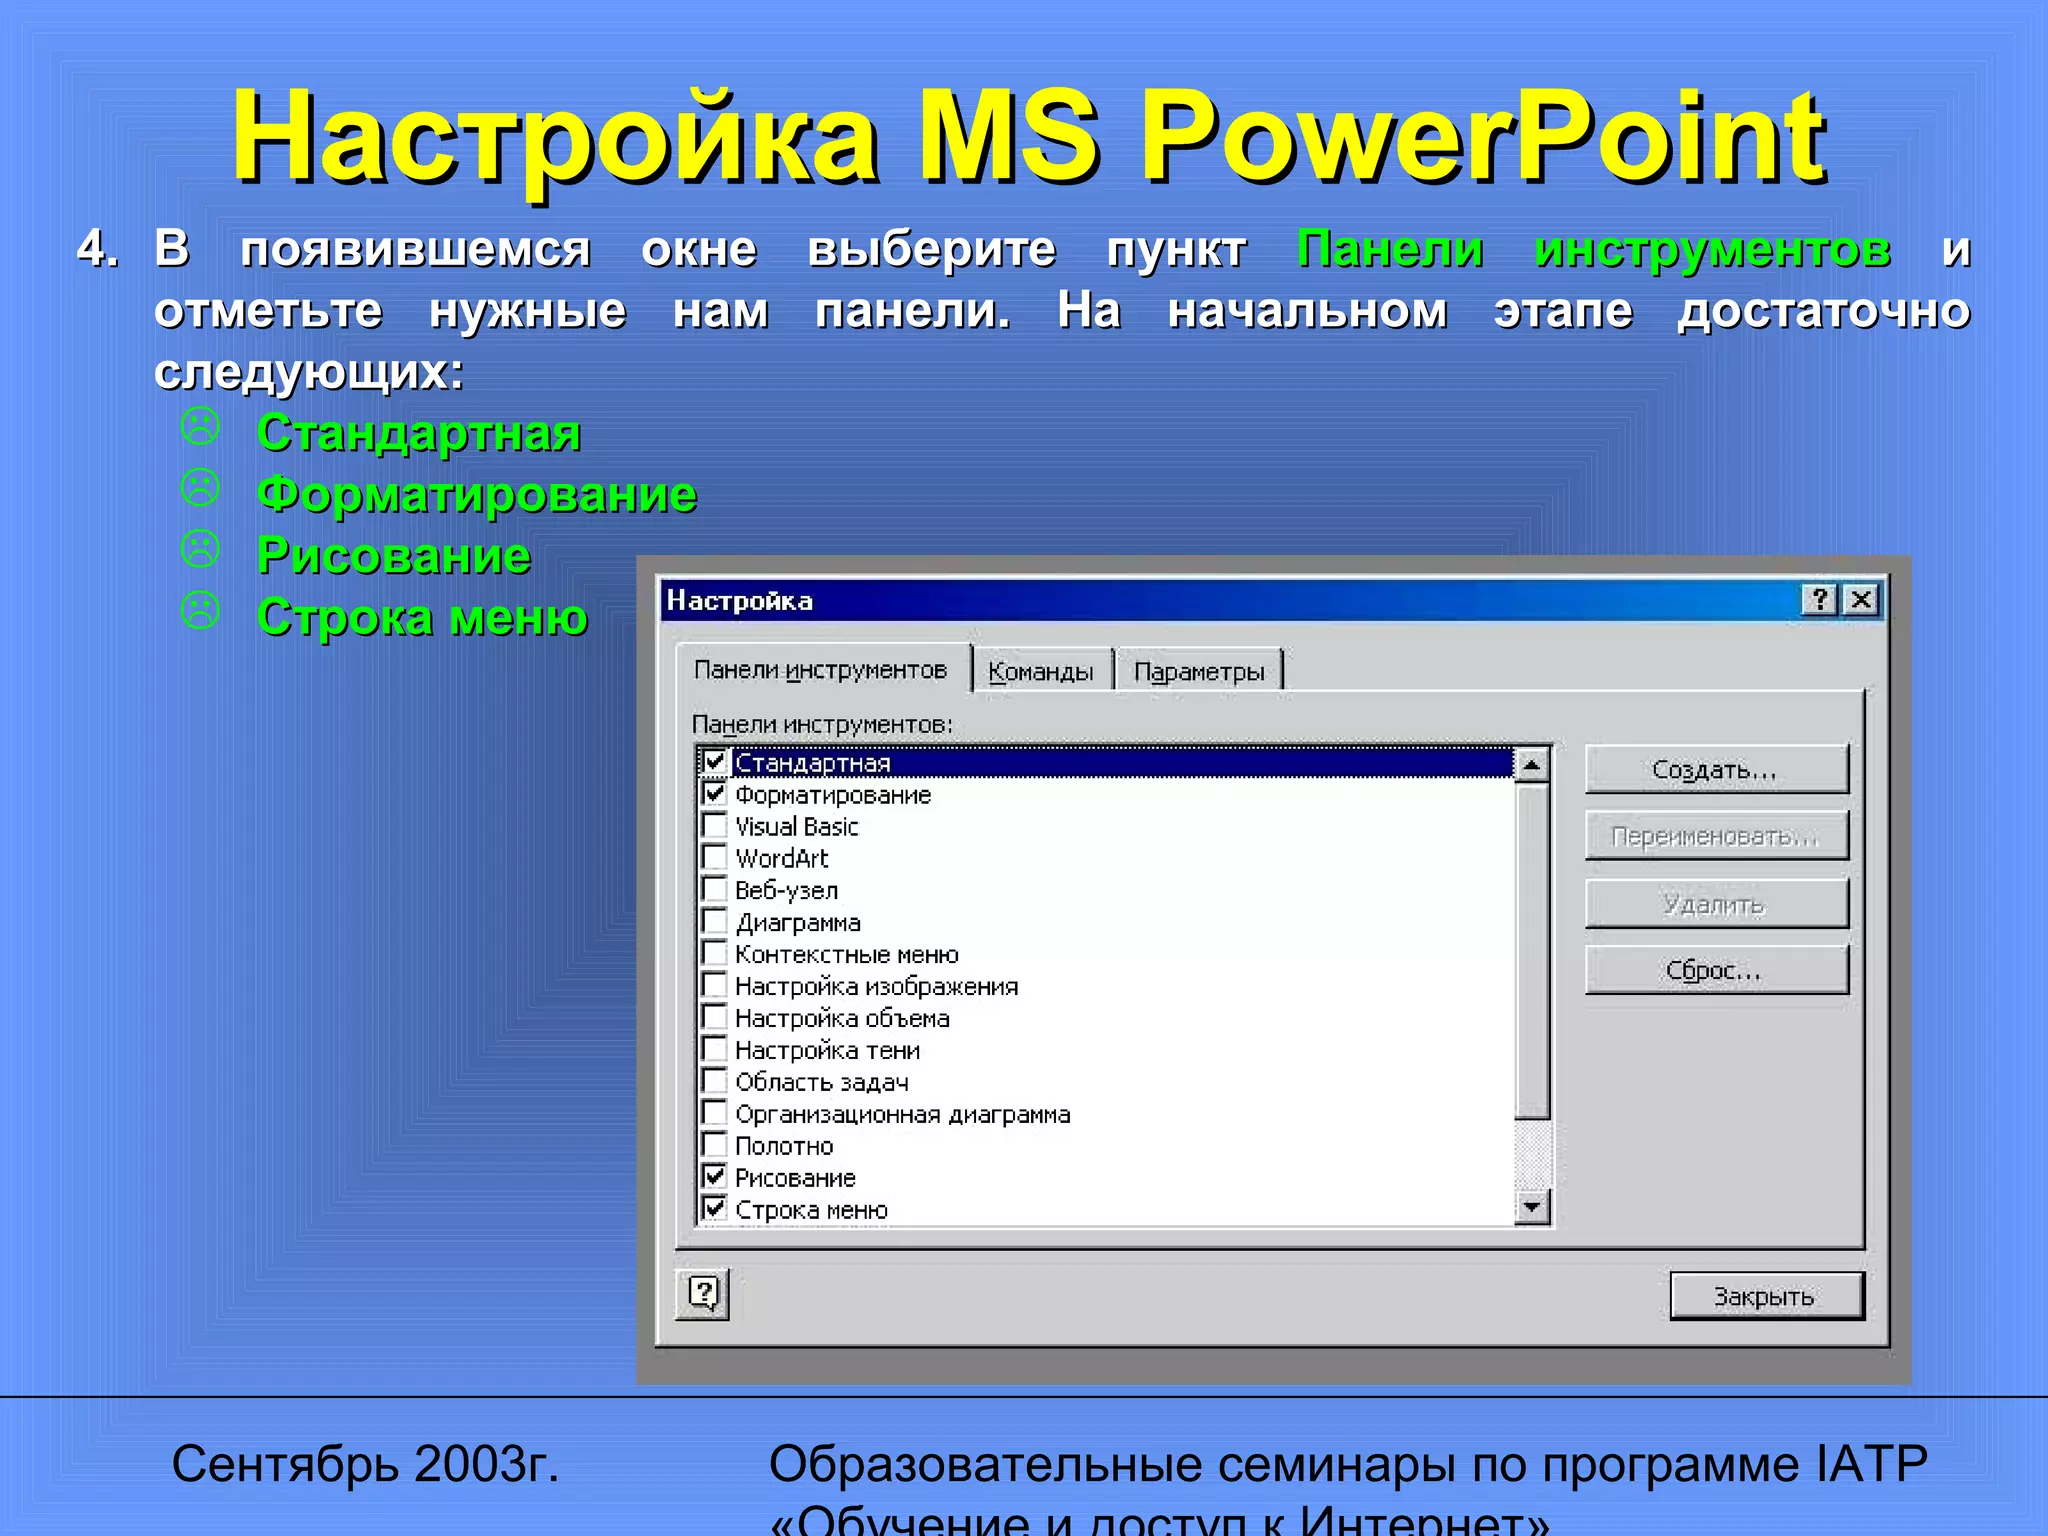Click the footer date Сентябрь 2003г.
The image size is (2048, 1536).
tap(366, 1464)
